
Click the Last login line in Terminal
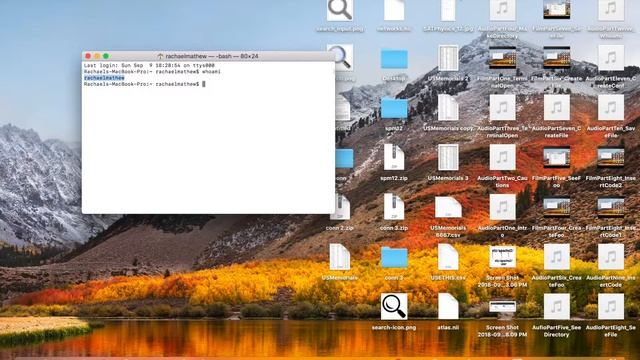click(x=149, y=65)
